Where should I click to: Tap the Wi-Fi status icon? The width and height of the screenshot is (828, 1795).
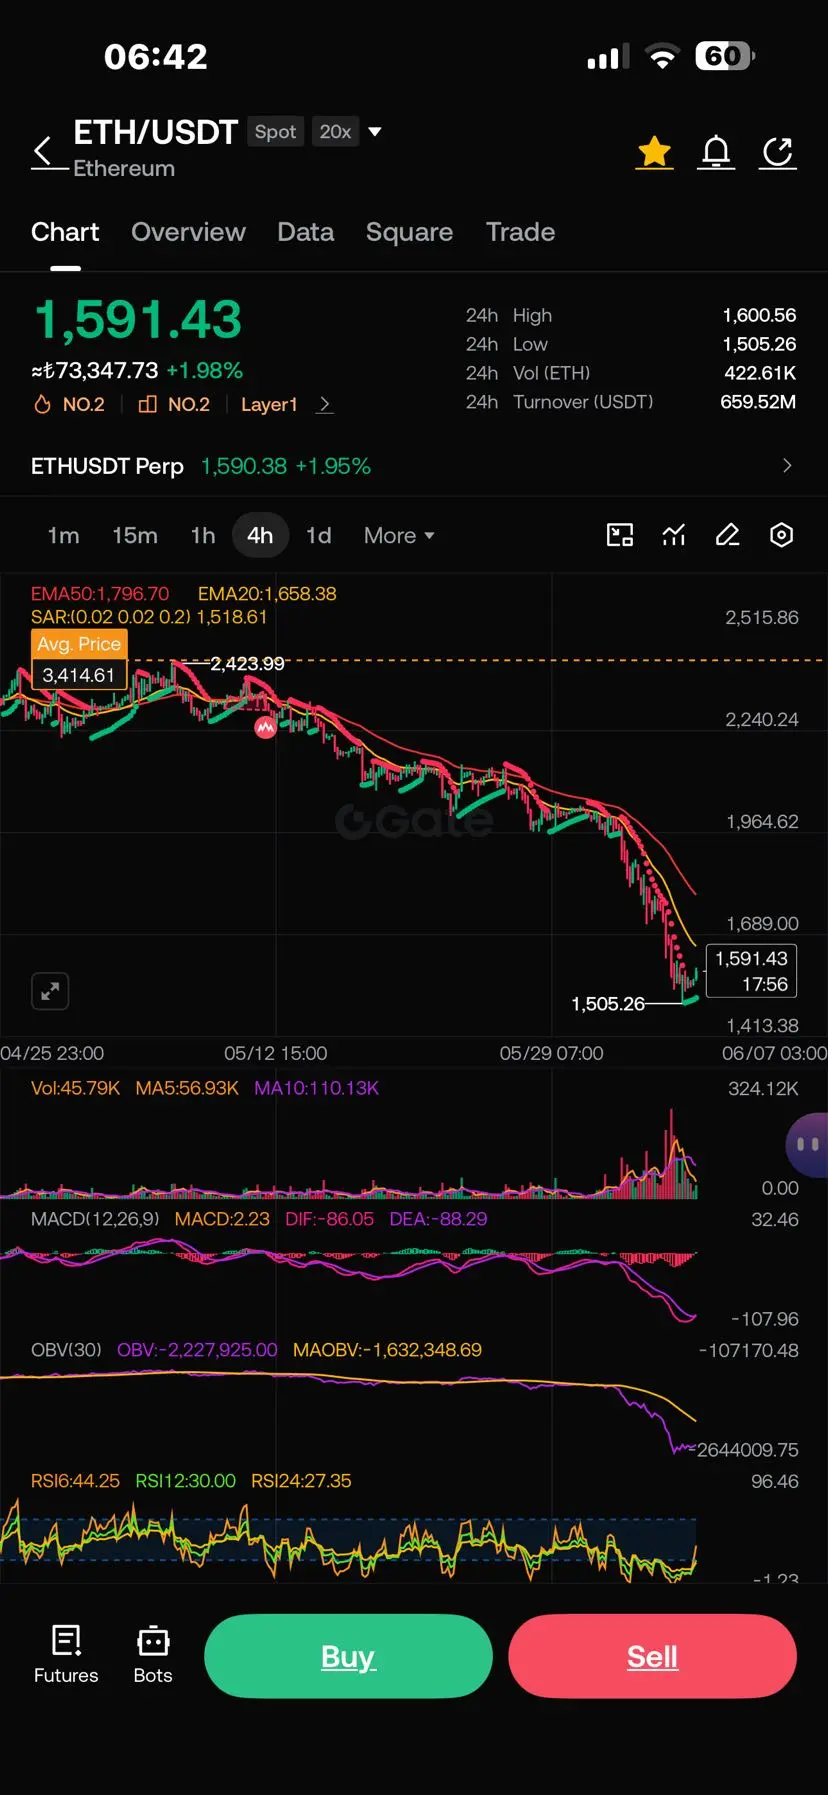pyautogui.click(x=662, y=56)
